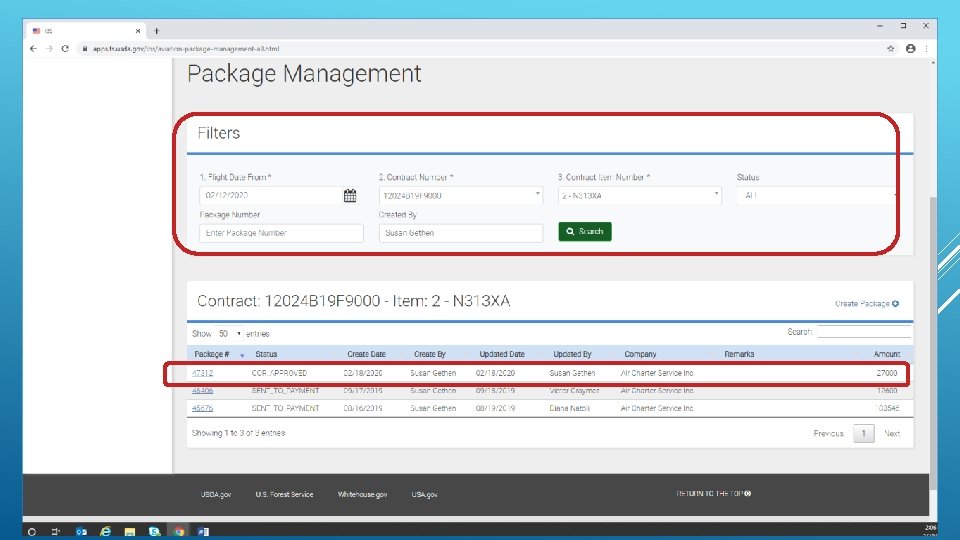Reload the page with refresh icon

coord(65,48)
